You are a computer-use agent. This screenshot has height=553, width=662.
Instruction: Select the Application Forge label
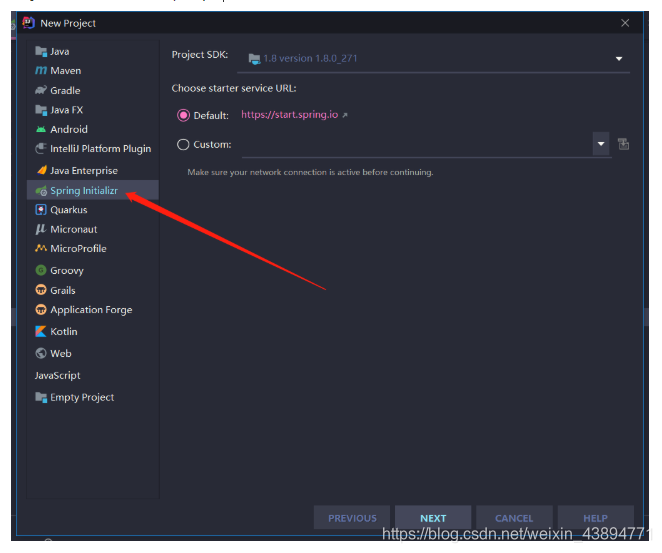[x=91, y=310]
